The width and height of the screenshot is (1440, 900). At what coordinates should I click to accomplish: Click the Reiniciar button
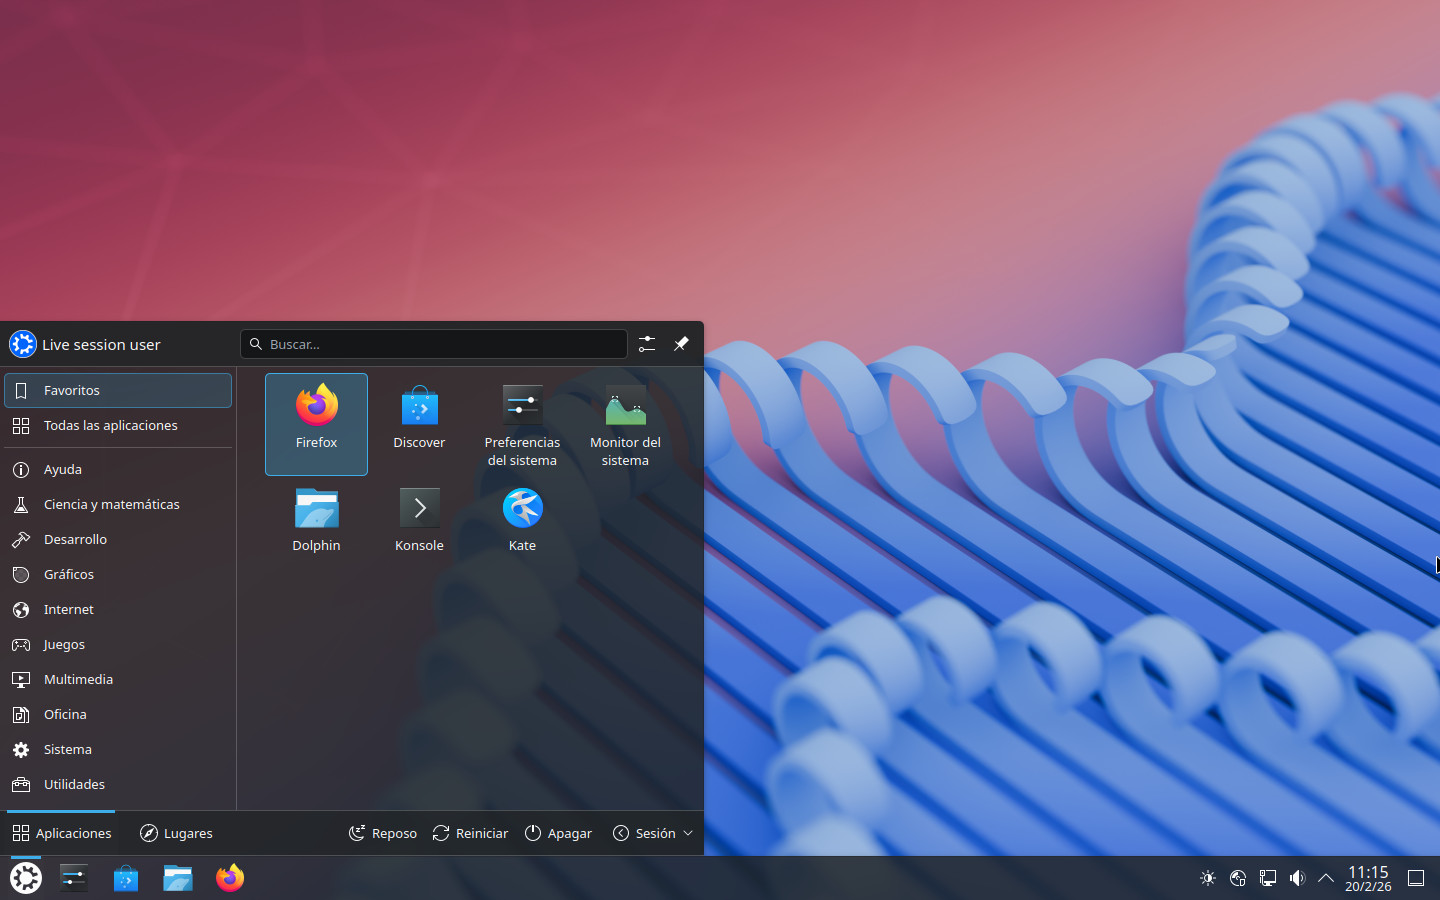(470, 833)
